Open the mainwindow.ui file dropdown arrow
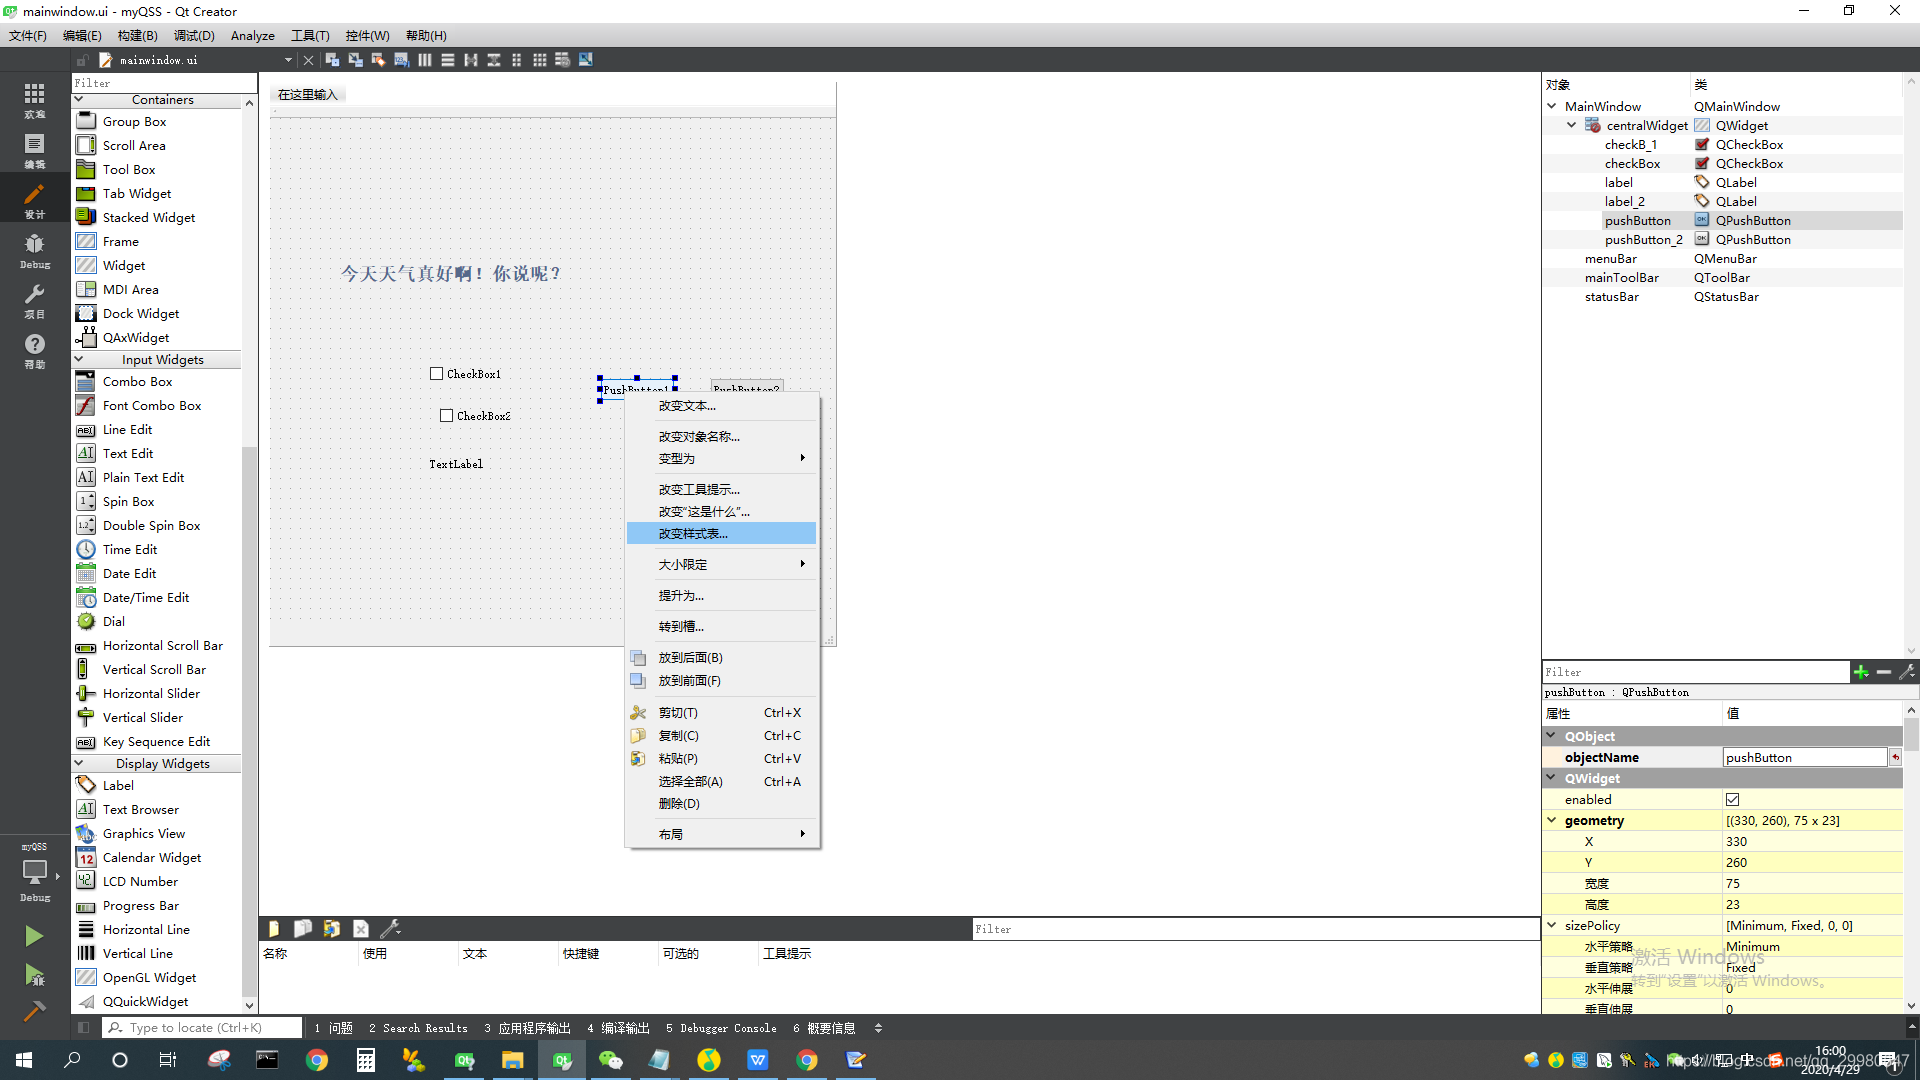Screen dimensions: 1920x1080 tap(288, 60)
